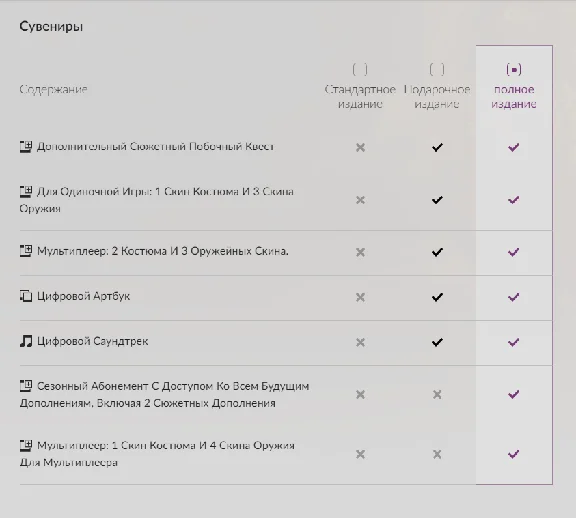
Task: Click the Подарочное издание column label
Action: [x=437, y=97]
